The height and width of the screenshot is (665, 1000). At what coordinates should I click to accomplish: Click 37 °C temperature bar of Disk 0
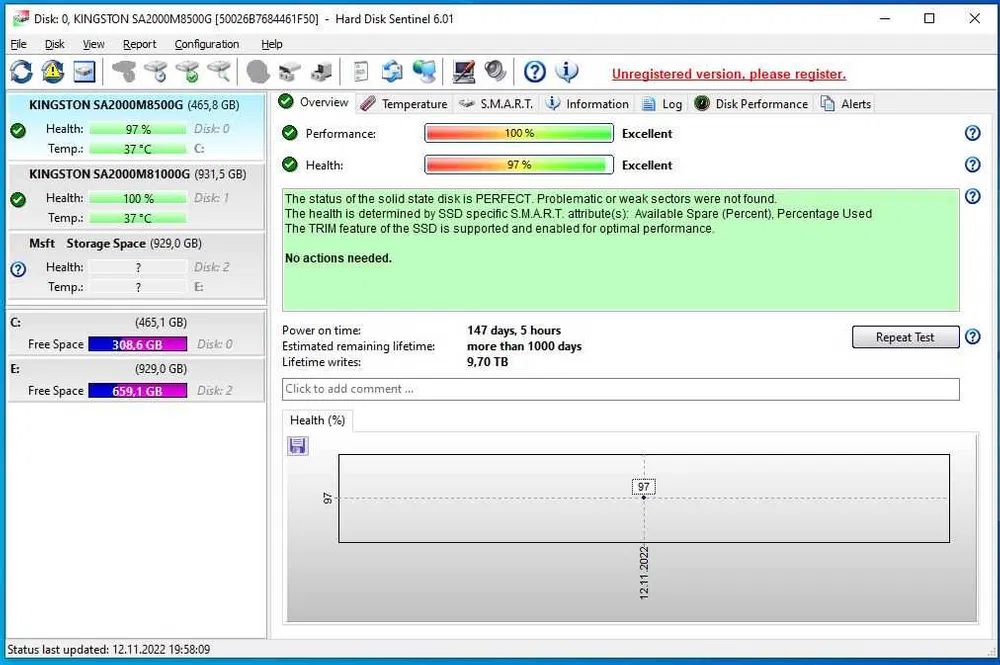[x=138, y=149]
